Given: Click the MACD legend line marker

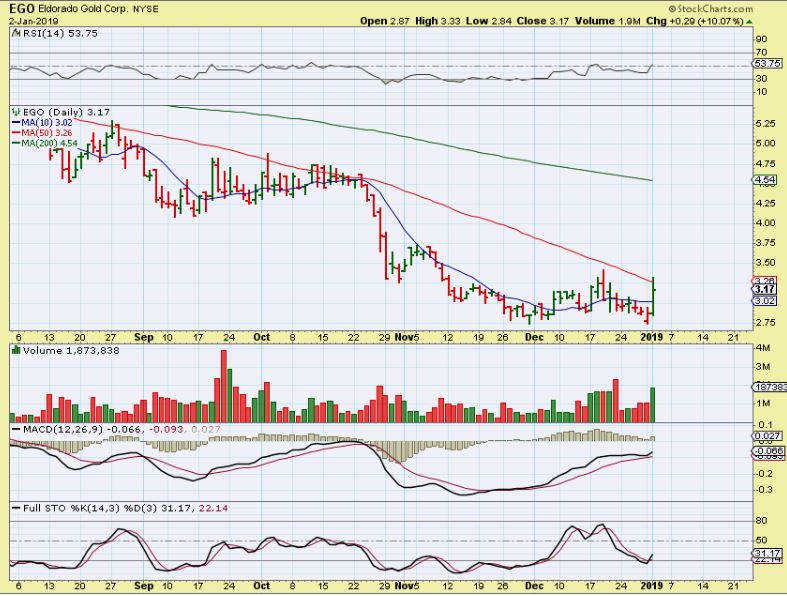Looking at the screenshot, I should tap(16, 430).
